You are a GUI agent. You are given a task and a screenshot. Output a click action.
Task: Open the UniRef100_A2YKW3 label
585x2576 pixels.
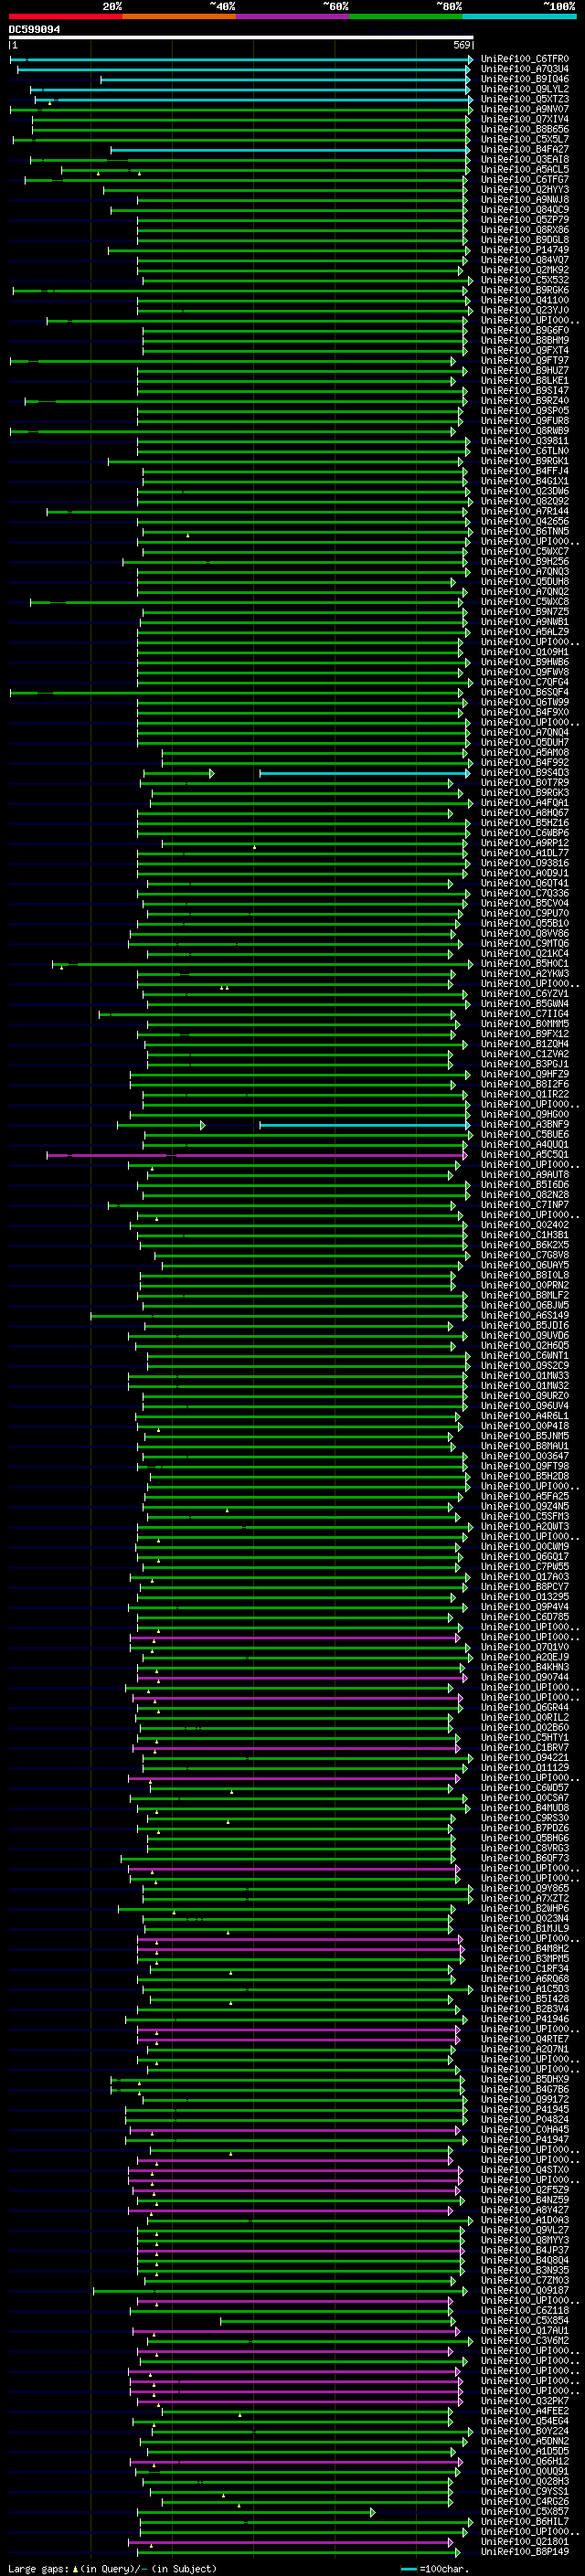click(524, 973)
